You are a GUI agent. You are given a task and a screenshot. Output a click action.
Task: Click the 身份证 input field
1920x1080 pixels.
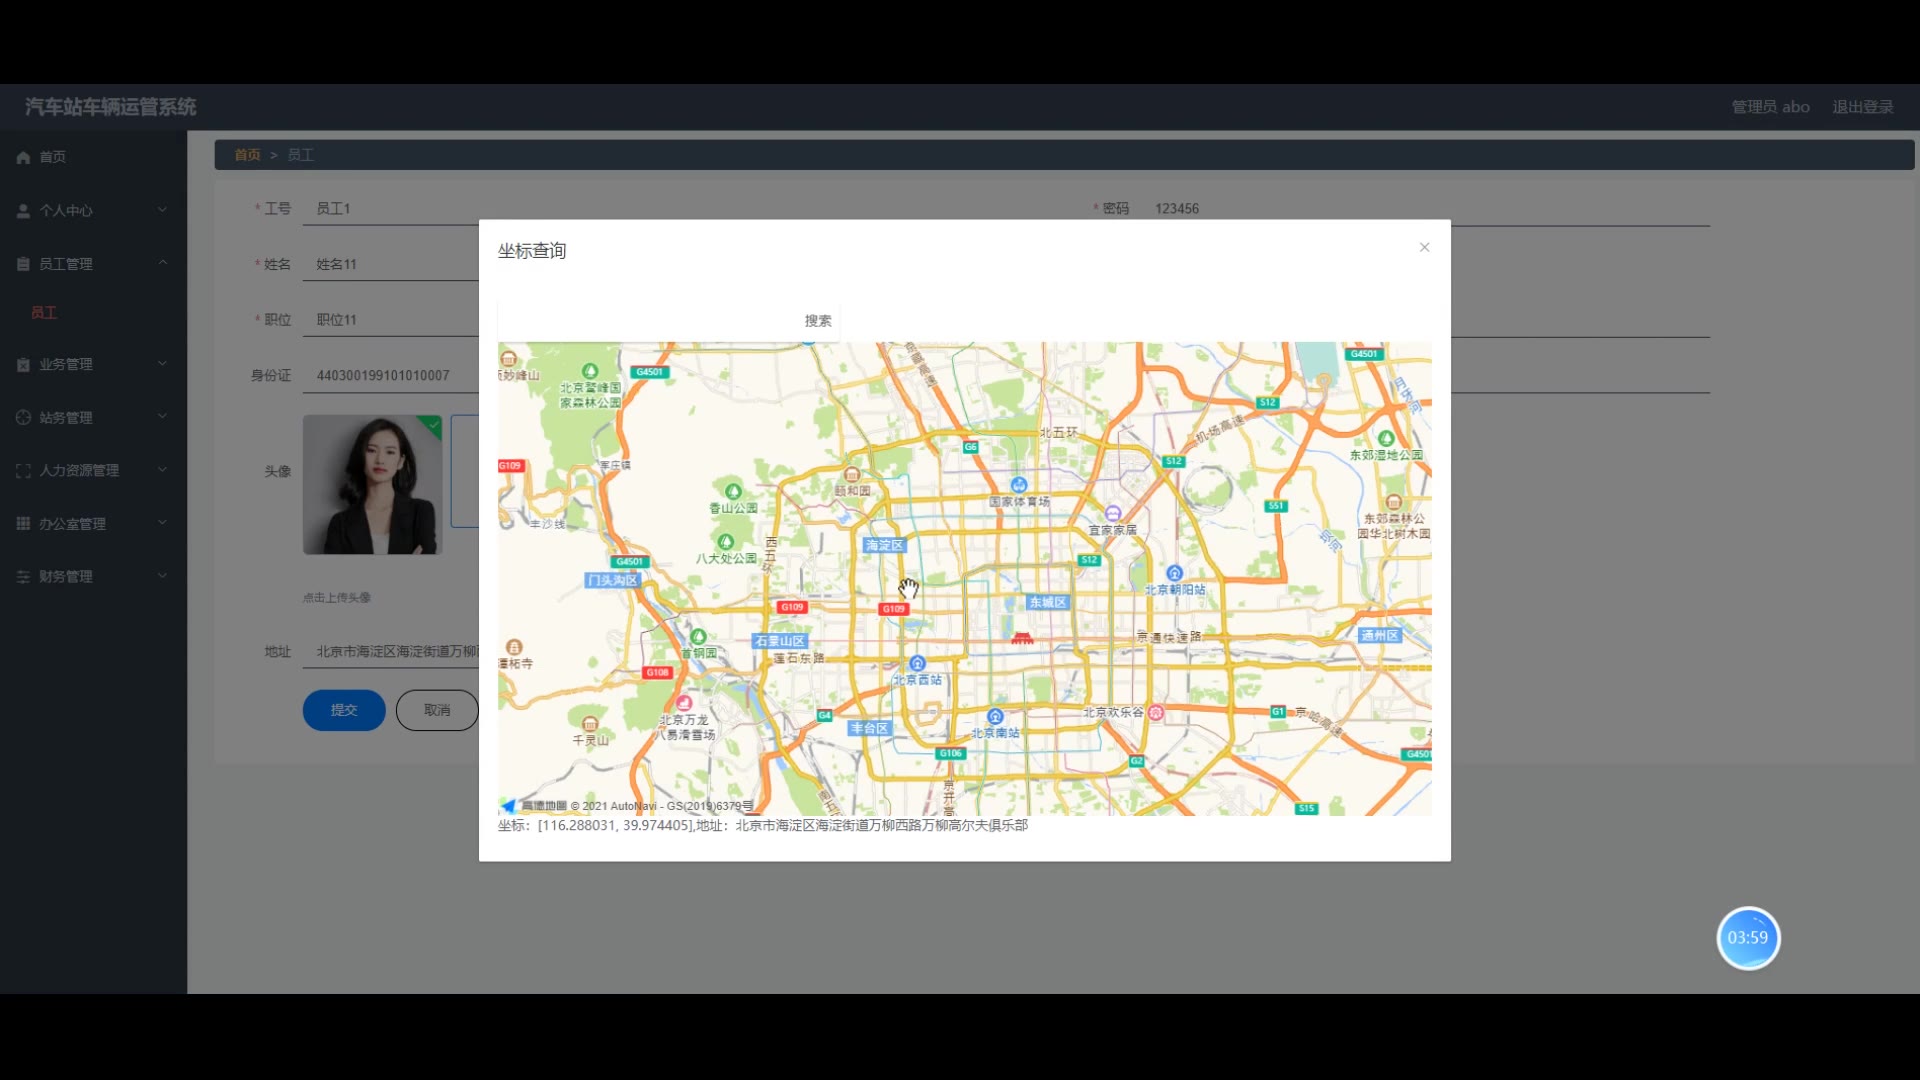point(391,375)
